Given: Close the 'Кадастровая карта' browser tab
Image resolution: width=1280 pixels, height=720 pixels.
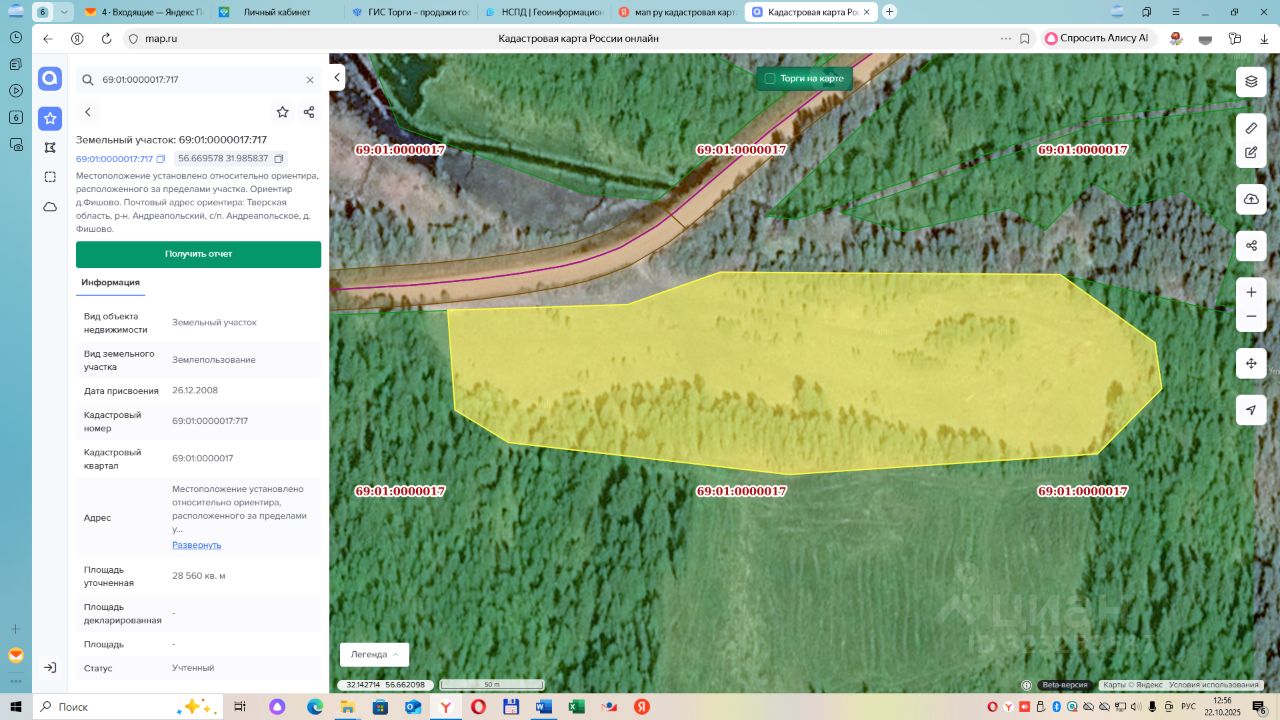Looking at the screenshot, I should pyautogui.click(x=867, y=12).
